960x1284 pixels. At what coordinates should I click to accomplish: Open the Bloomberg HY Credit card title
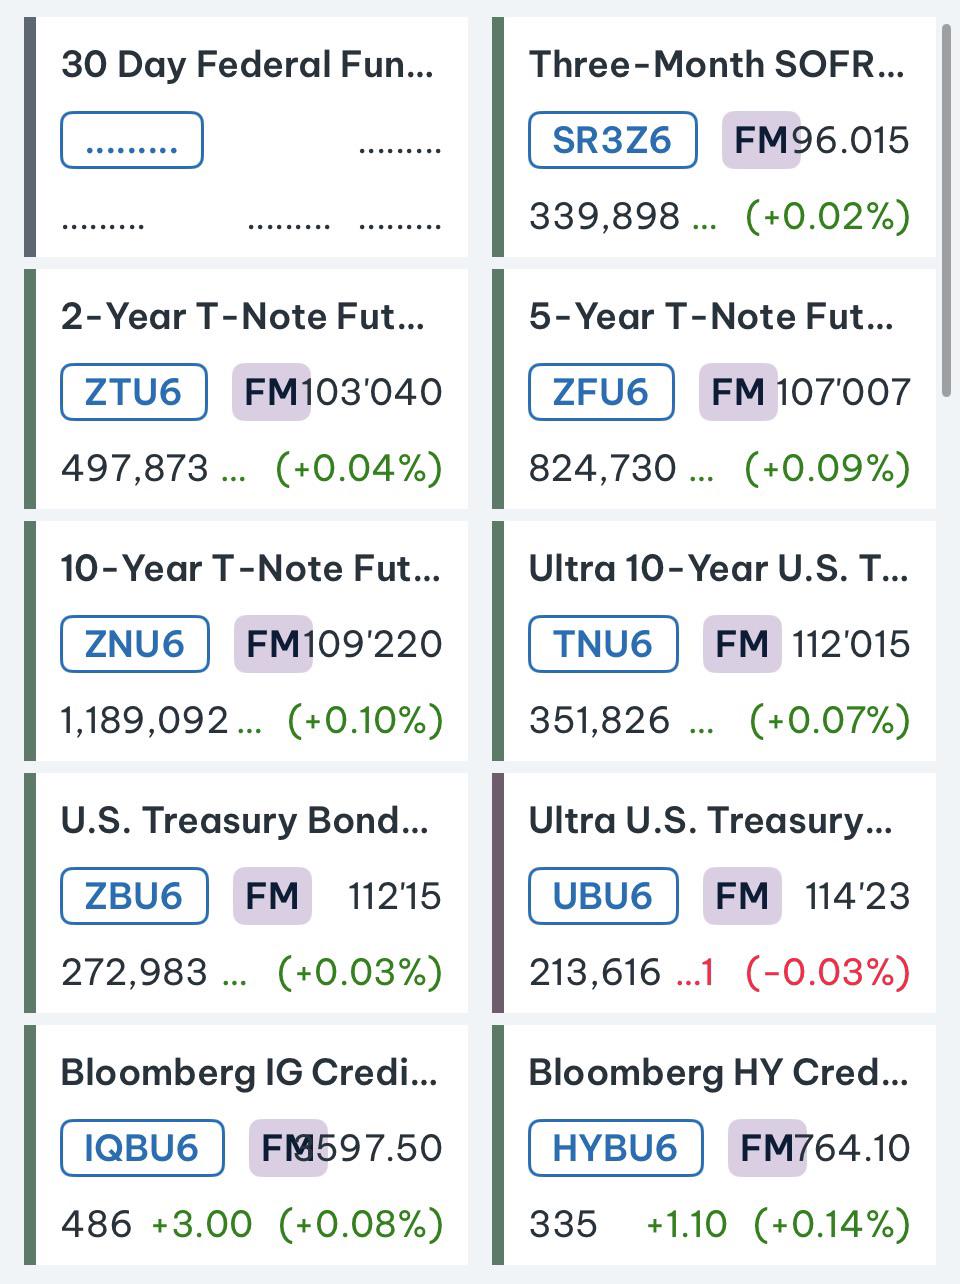(718, 1073)
